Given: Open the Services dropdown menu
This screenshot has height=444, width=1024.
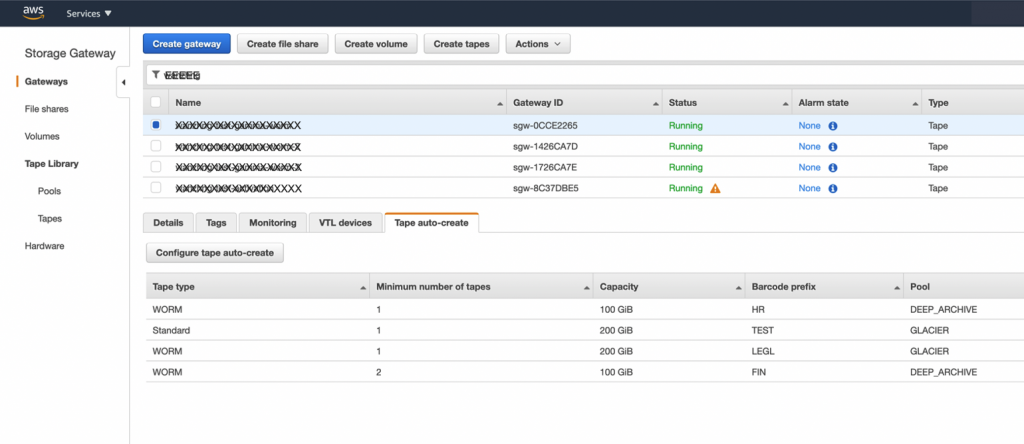Looking at the screenshot, I should pyautogui.click(x=89, y=13).
